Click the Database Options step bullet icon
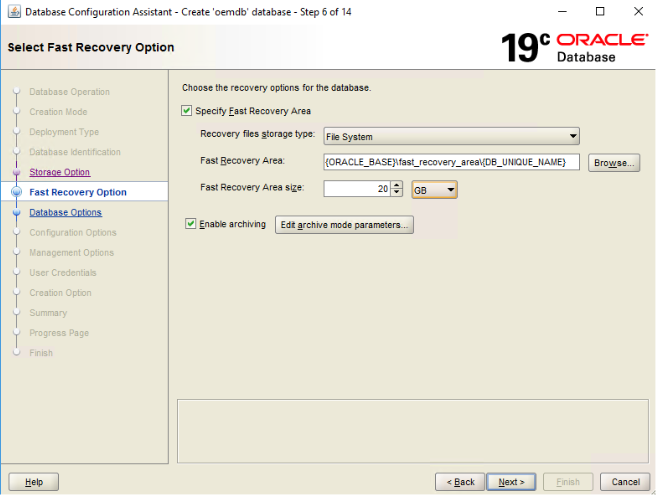Viewport: 658px width, 498px height. [x=16, y=212]
